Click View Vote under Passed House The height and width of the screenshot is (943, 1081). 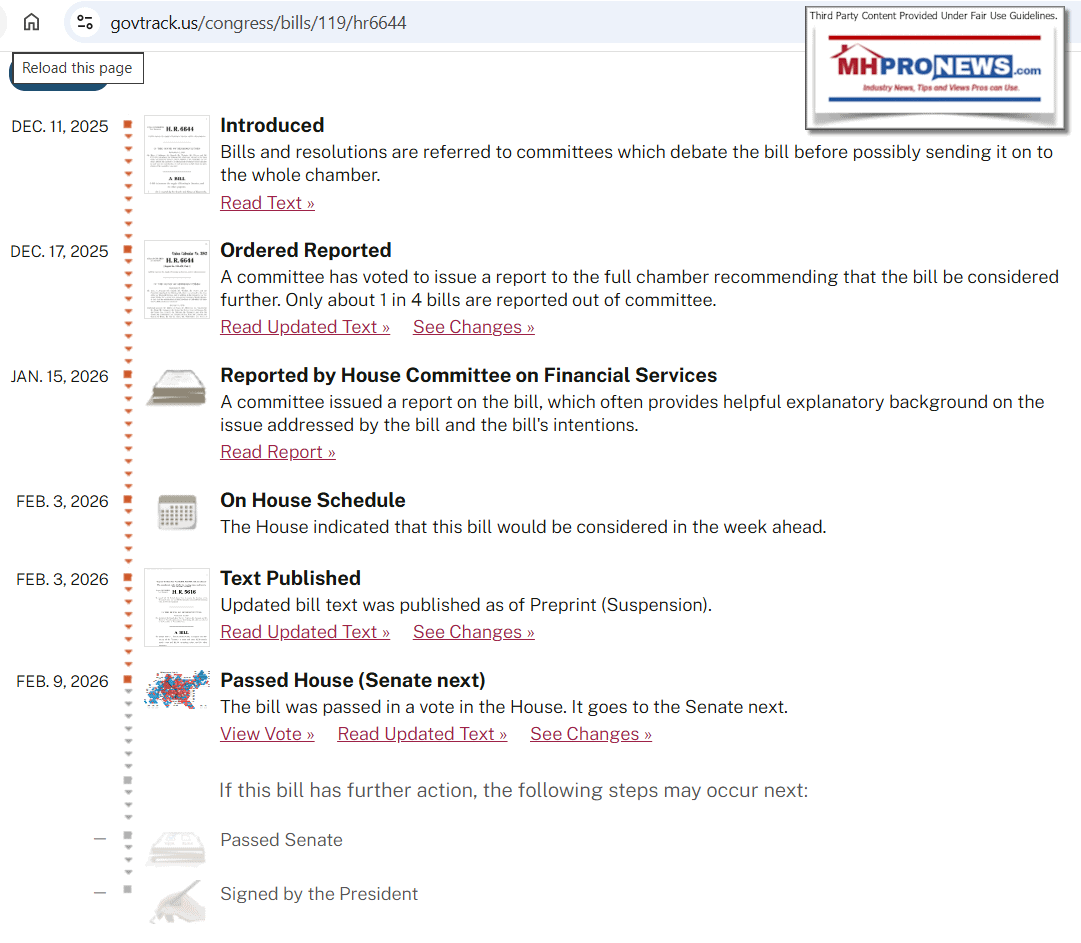tap(267, 734)
